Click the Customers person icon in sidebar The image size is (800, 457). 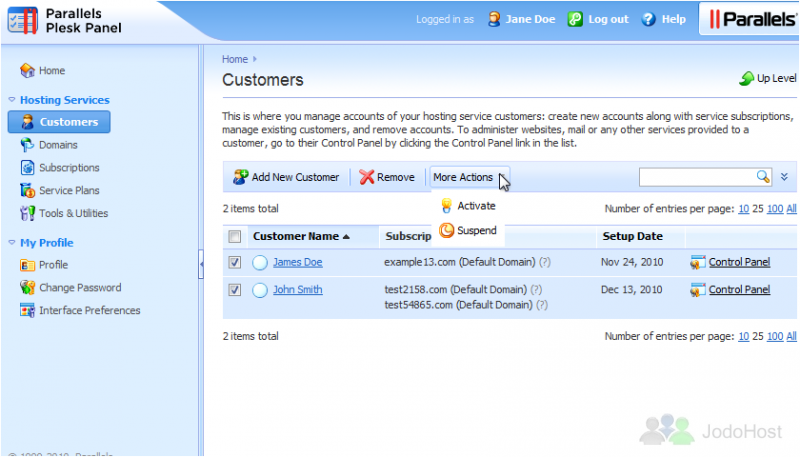[27, 122]
